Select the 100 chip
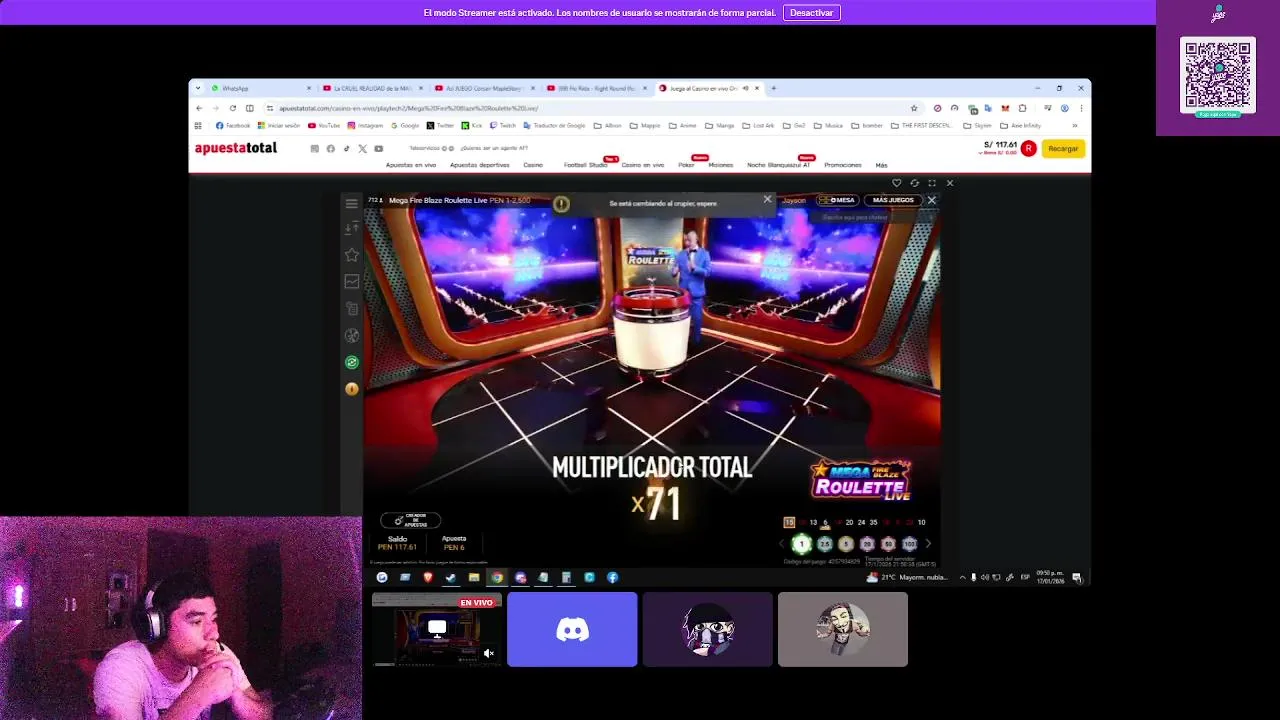This screenshot has height=720, width=1280. (909, 544)
